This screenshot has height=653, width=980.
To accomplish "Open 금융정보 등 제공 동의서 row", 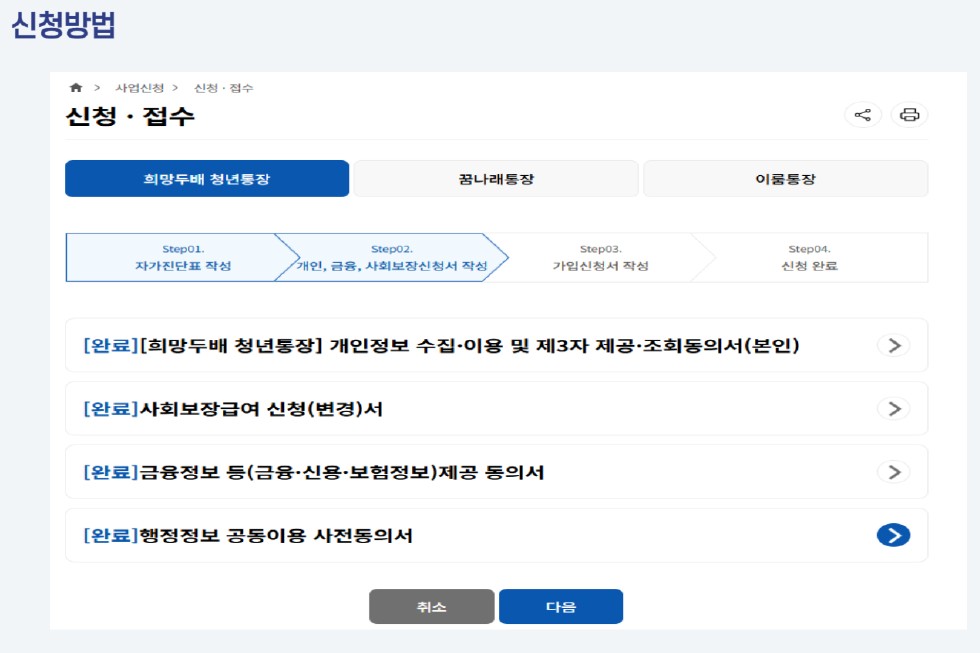I will 496,472.
